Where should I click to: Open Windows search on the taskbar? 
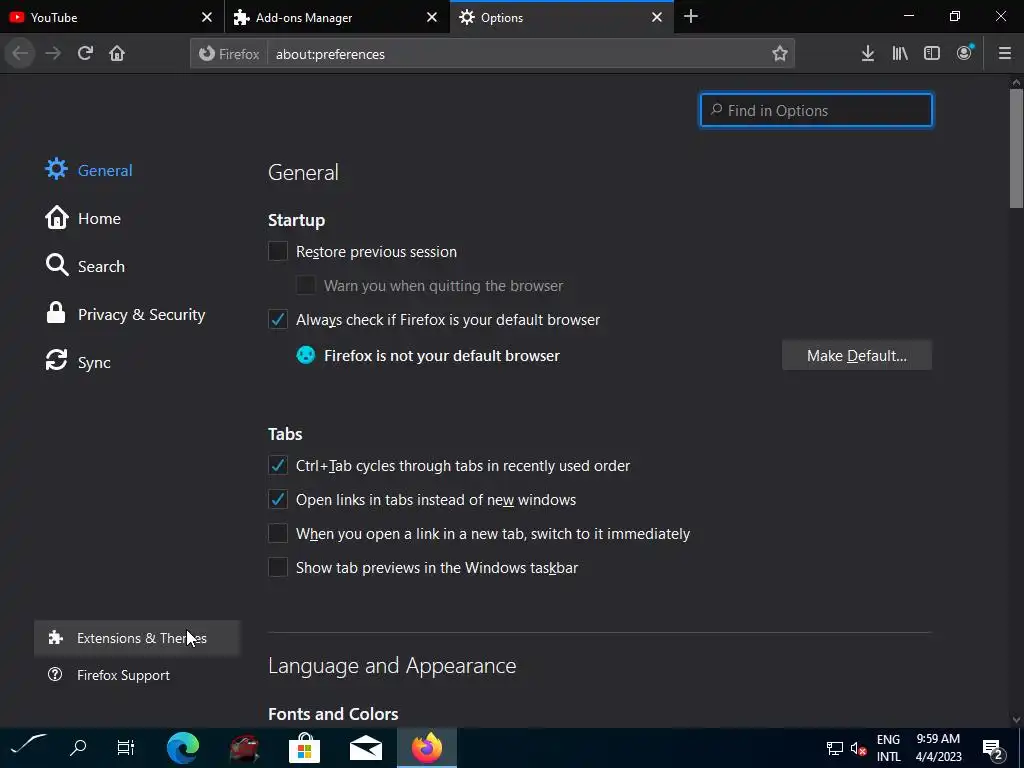coord(78,747)
